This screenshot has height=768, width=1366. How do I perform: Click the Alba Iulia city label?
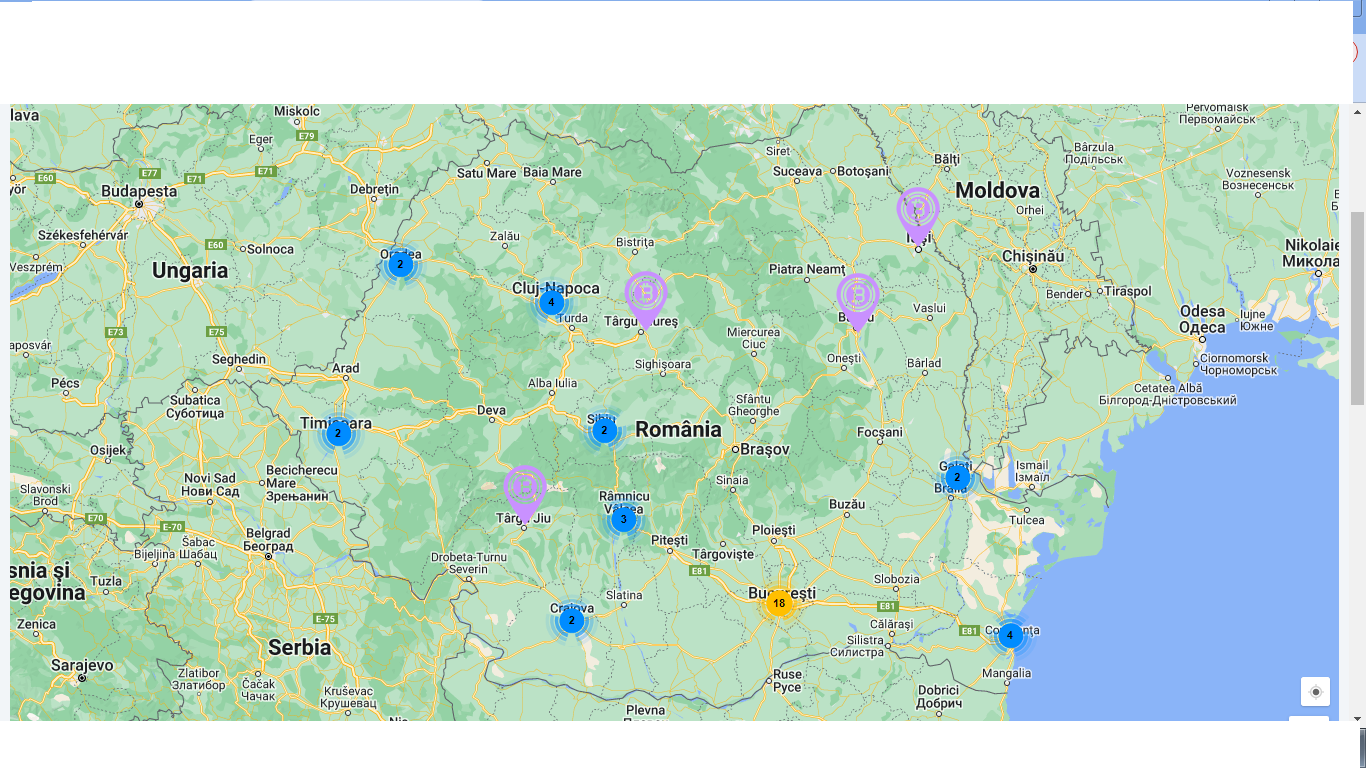[553, 383]
